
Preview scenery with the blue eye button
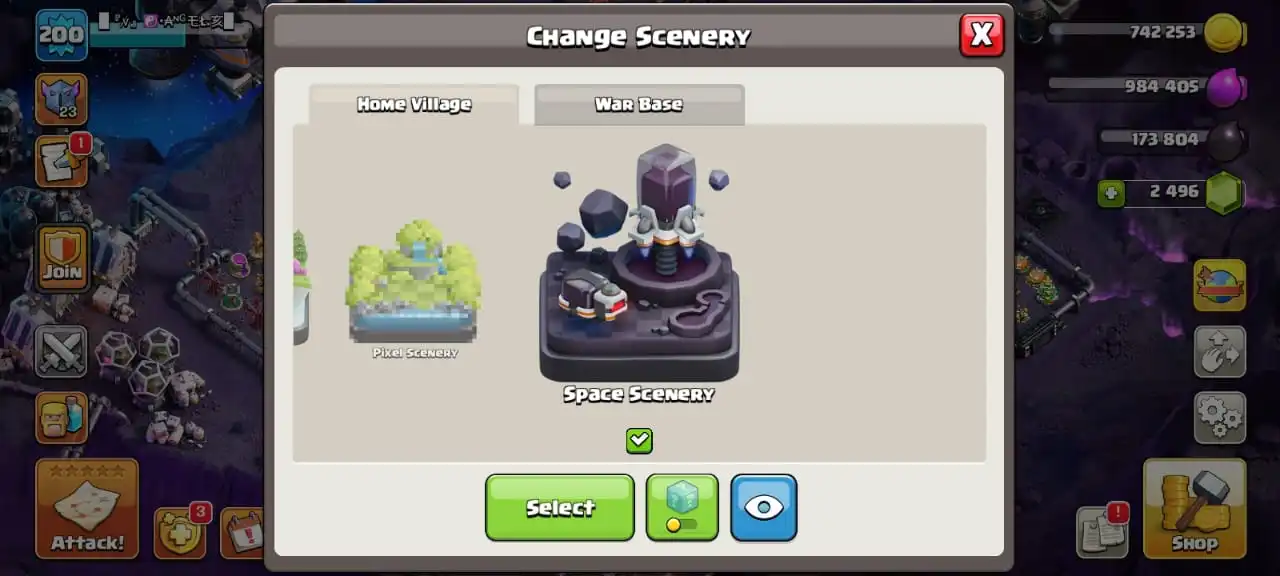click(764, 507)
